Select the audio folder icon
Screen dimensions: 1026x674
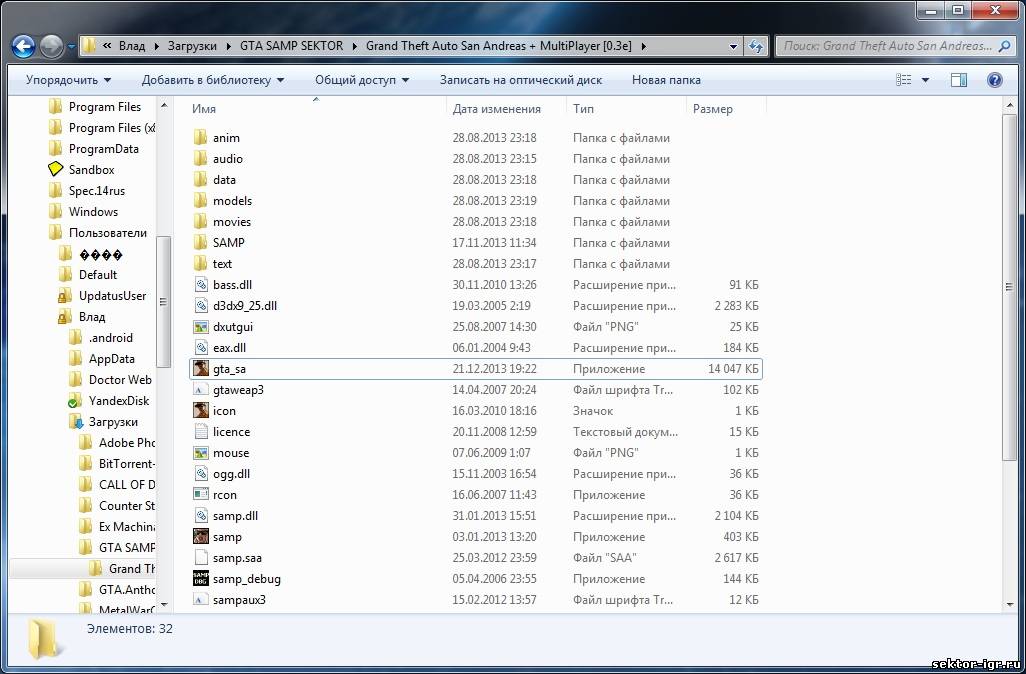pos(201,159)
